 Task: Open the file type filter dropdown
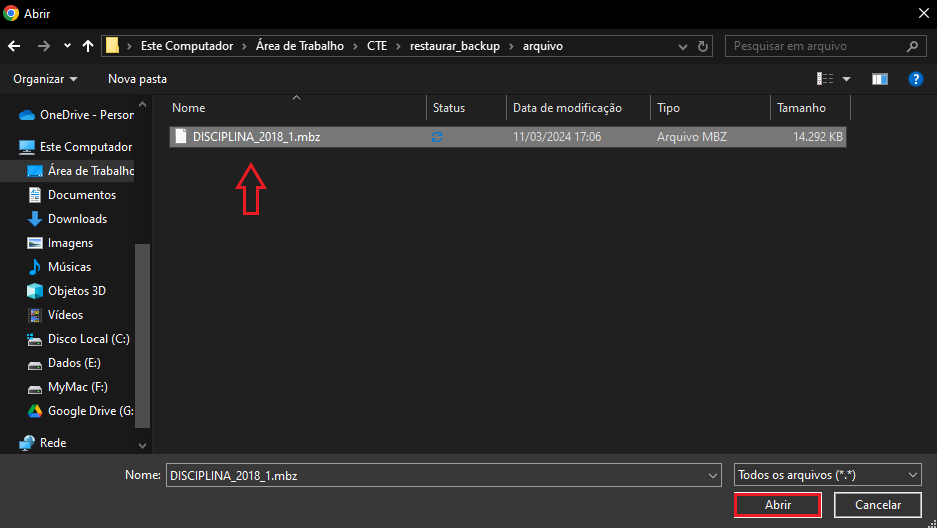(826, 475)
